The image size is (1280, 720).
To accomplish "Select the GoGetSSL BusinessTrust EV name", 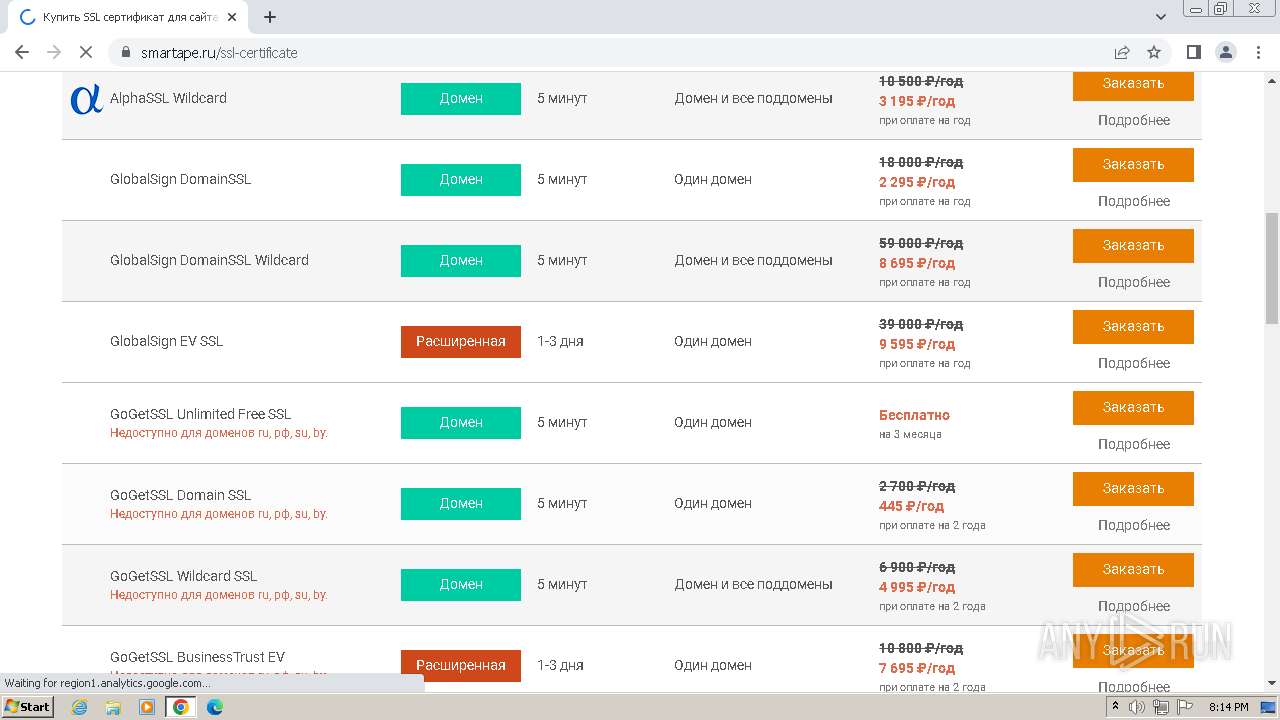I will click(x=197, y=657).
